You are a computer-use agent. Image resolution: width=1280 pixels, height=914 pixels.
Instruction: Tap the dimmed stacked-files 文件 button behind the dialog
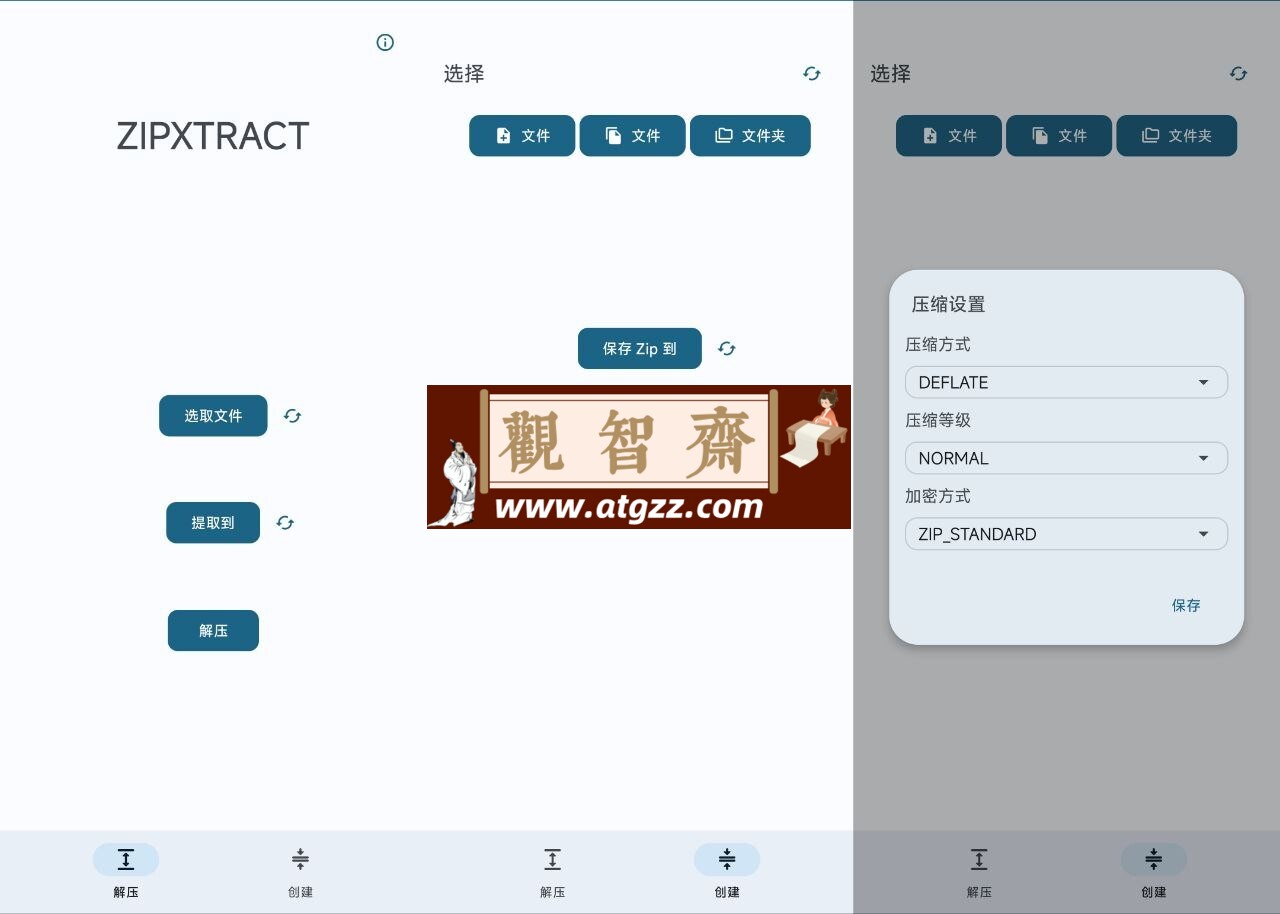coord(1059,136)
